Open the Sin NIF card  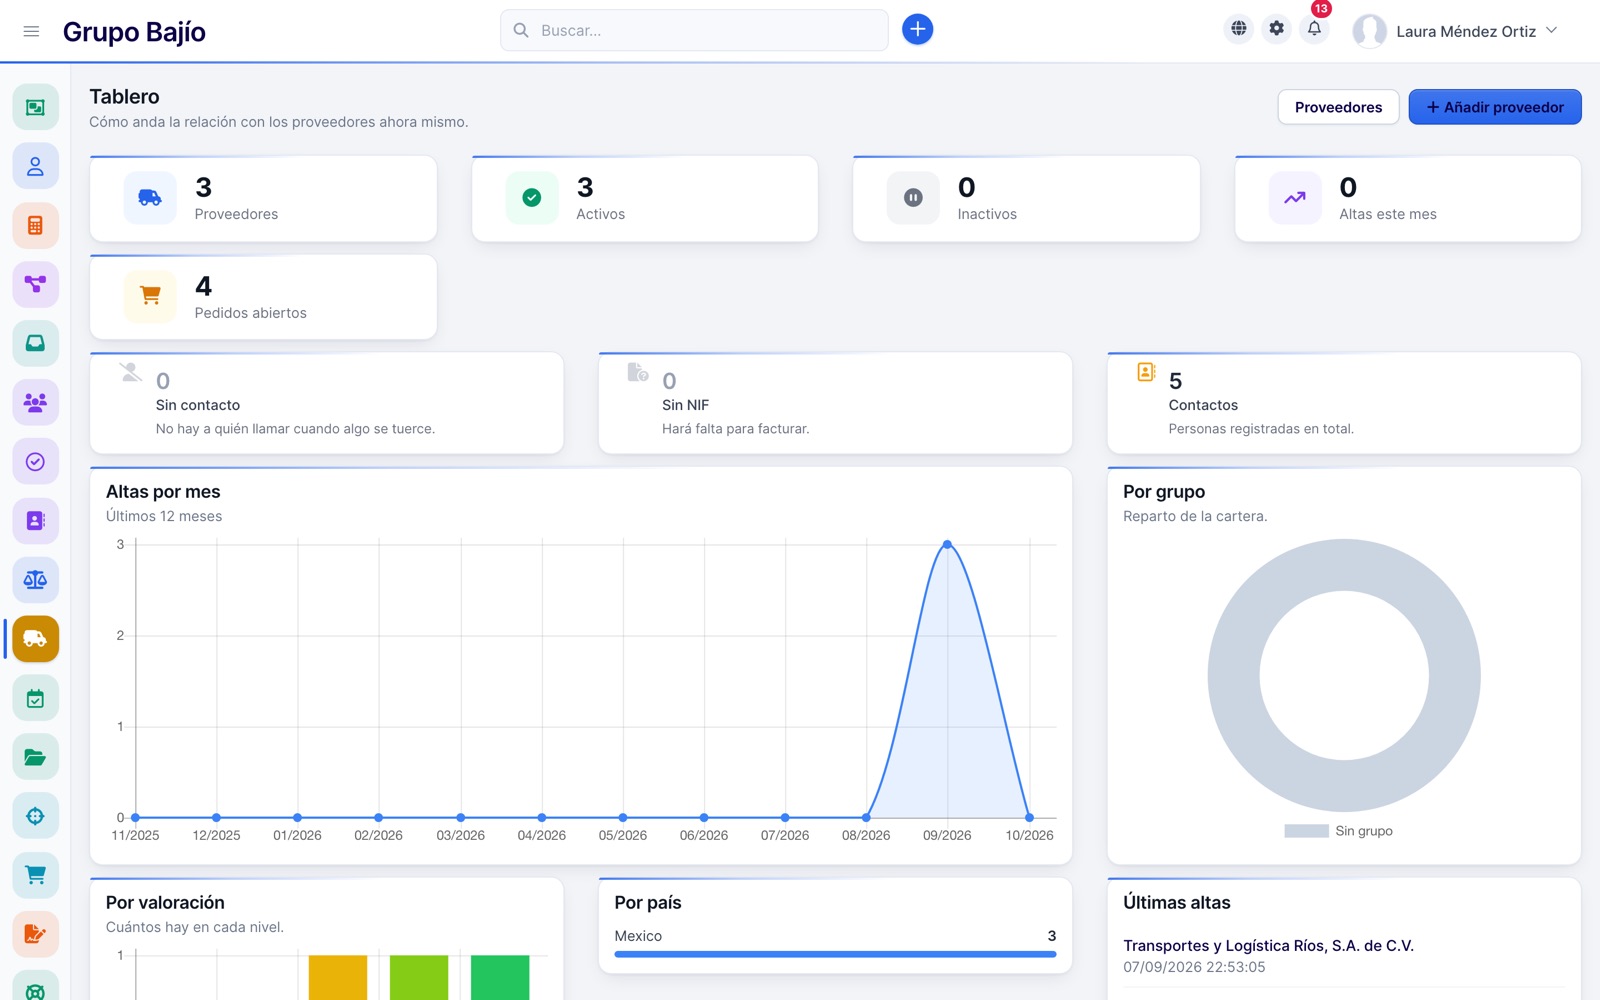tap(835, 403)
